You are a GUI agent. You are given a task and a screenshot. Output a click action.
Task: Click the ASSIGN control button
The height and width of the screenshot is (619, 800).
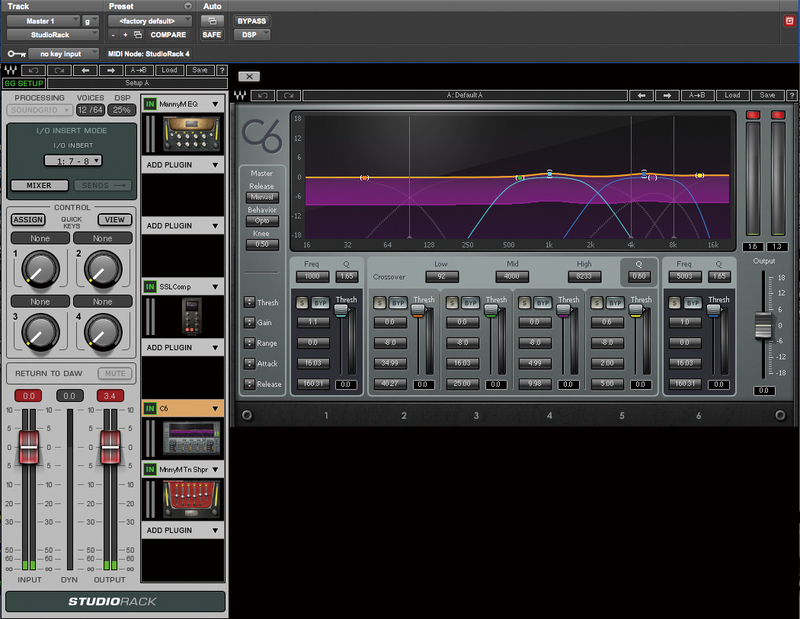(x=28, y=220)
